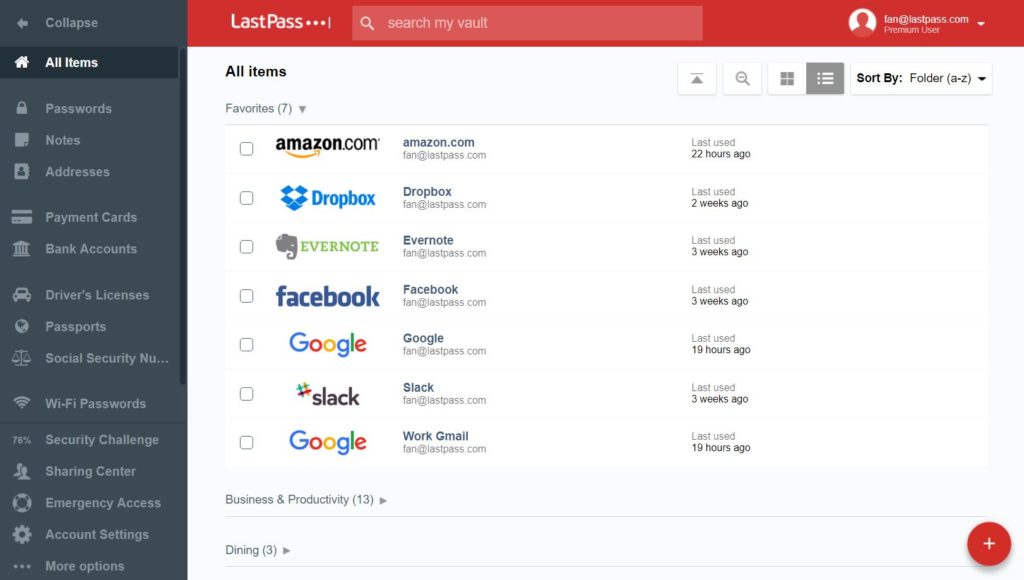
Task: Click the Dropbox site logo
Action: coord(327,198)
